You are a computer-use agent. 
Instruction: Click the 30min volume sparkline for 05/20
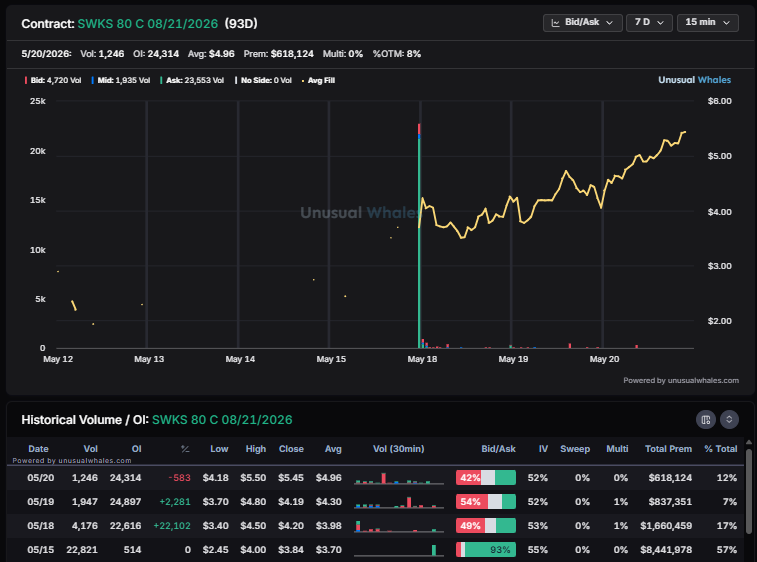click(399, 478)
